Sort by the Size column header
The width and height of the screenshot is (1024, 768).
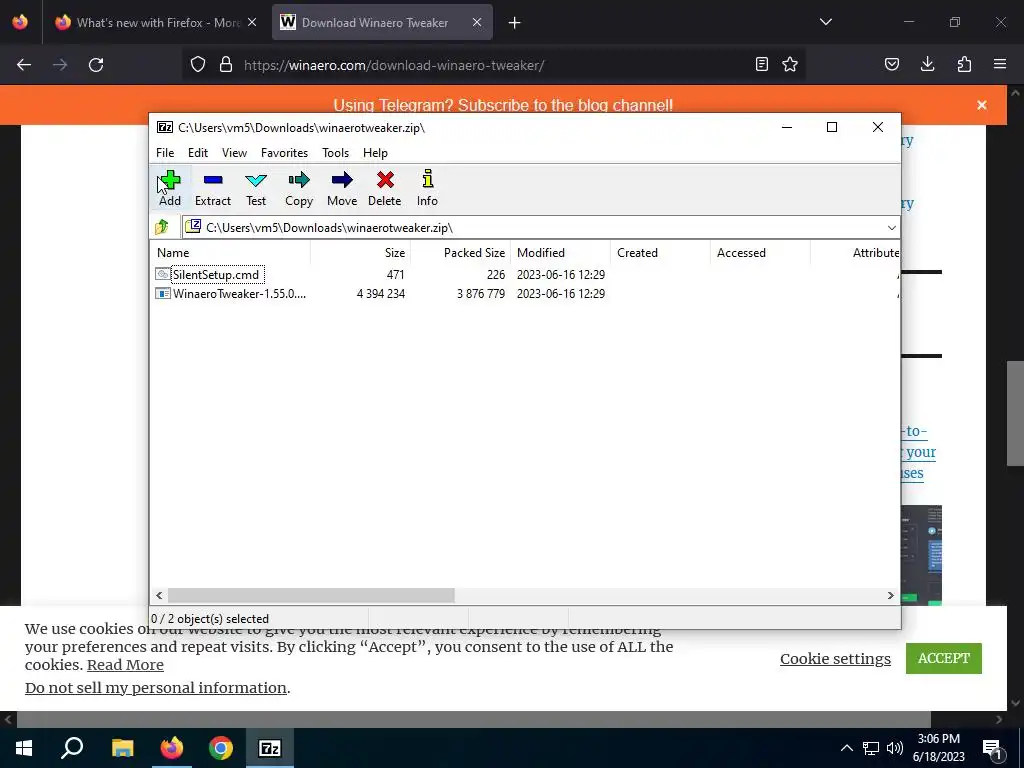[360, 253]
